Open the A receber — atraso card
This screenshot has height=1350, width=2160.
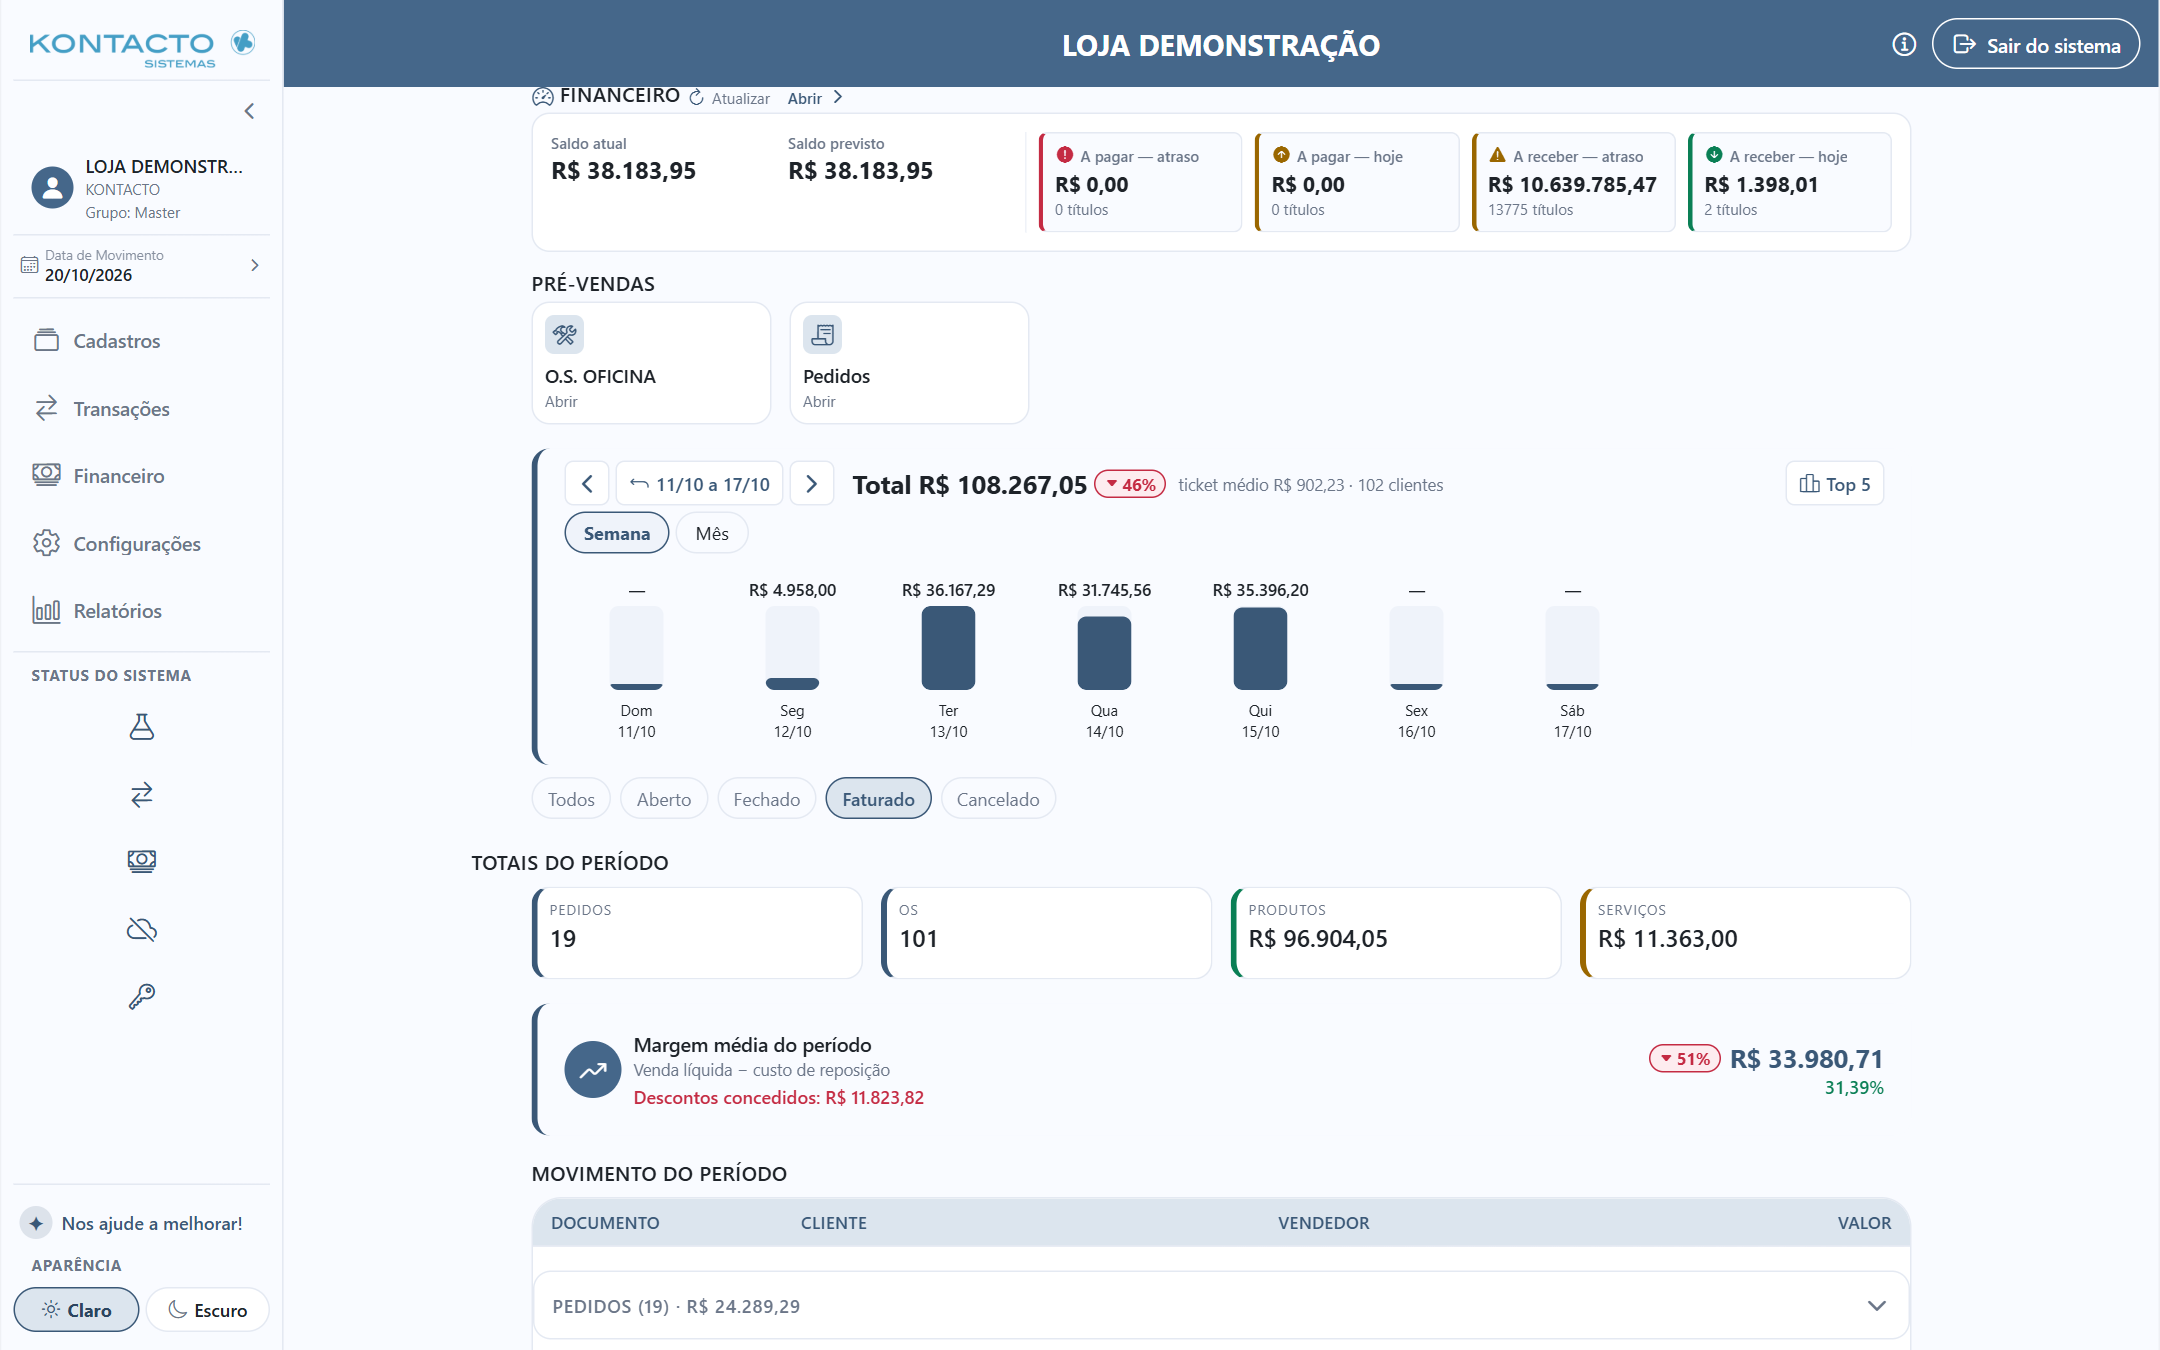1574,182
